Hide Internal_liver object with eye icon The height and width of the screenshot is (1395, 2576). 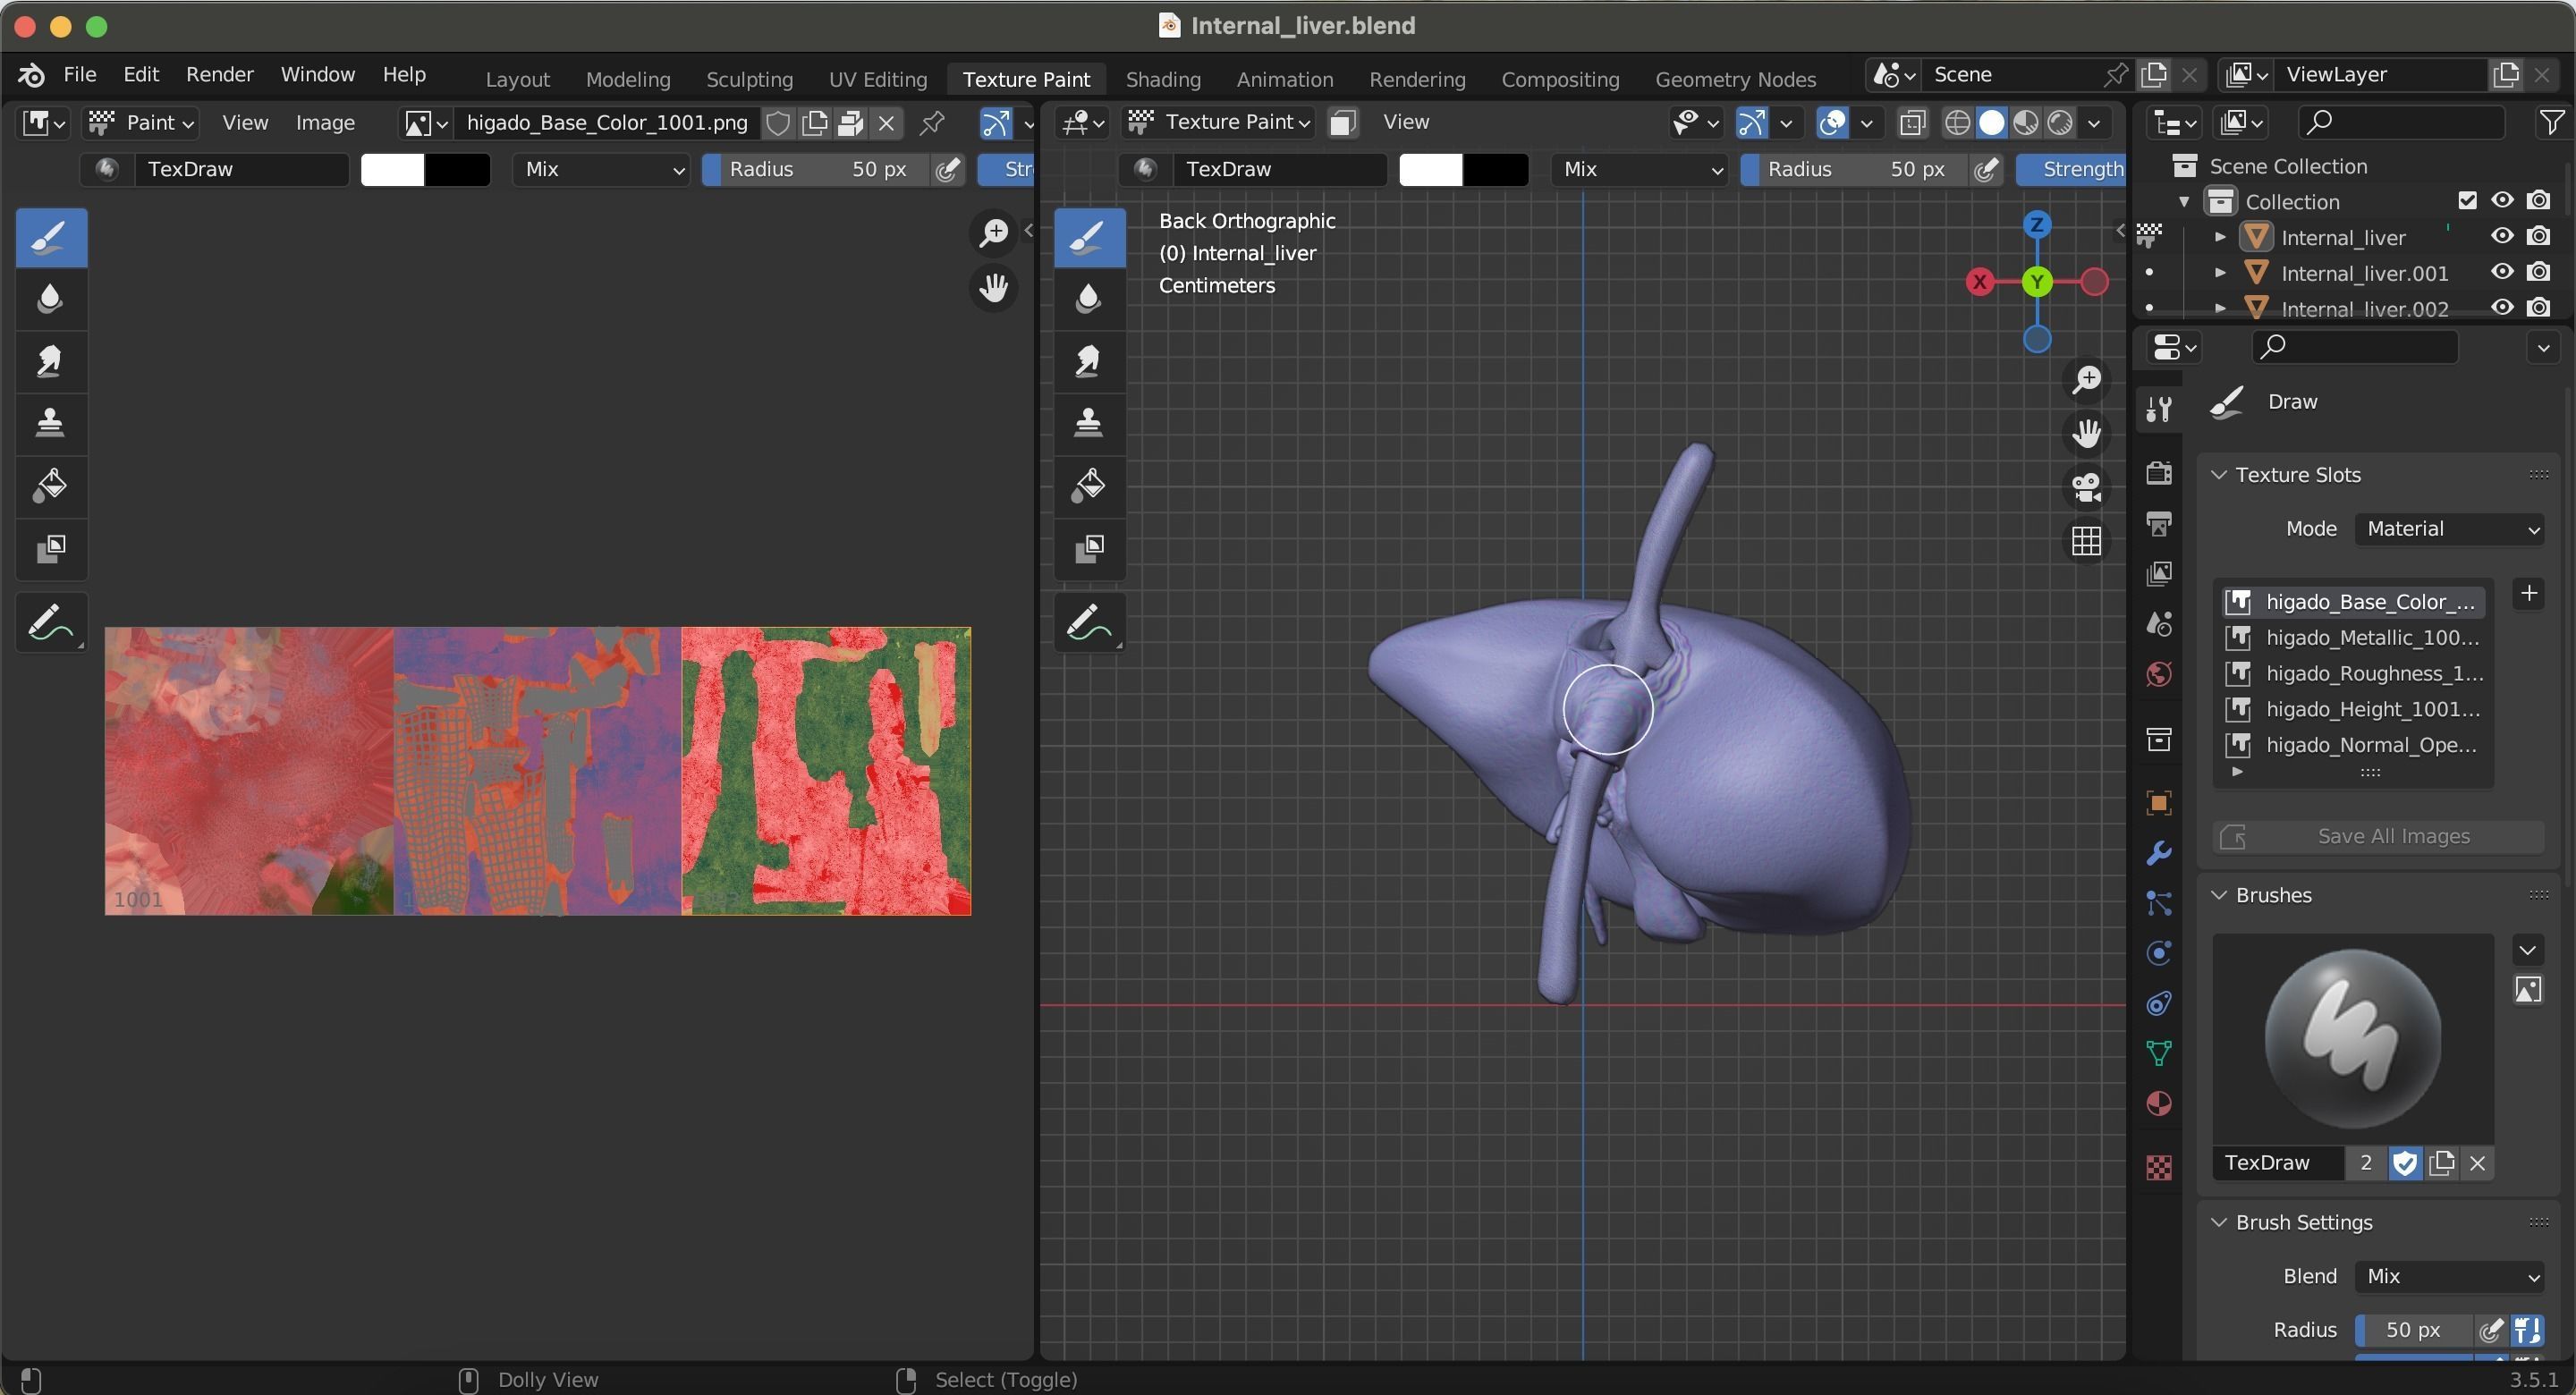coord(2502,236)
